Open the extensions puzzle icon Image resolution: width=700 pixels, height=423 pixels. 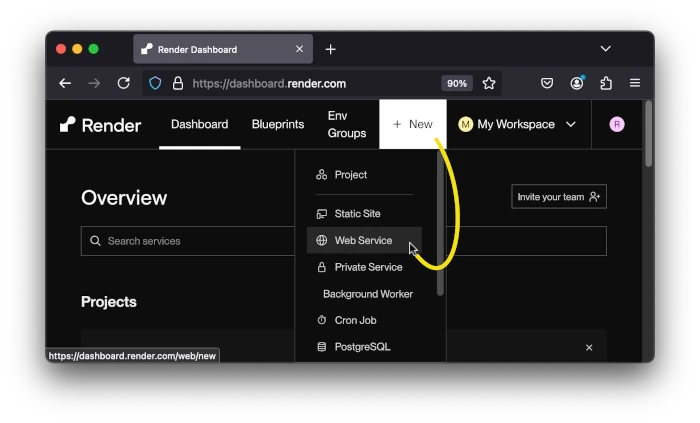606,83
